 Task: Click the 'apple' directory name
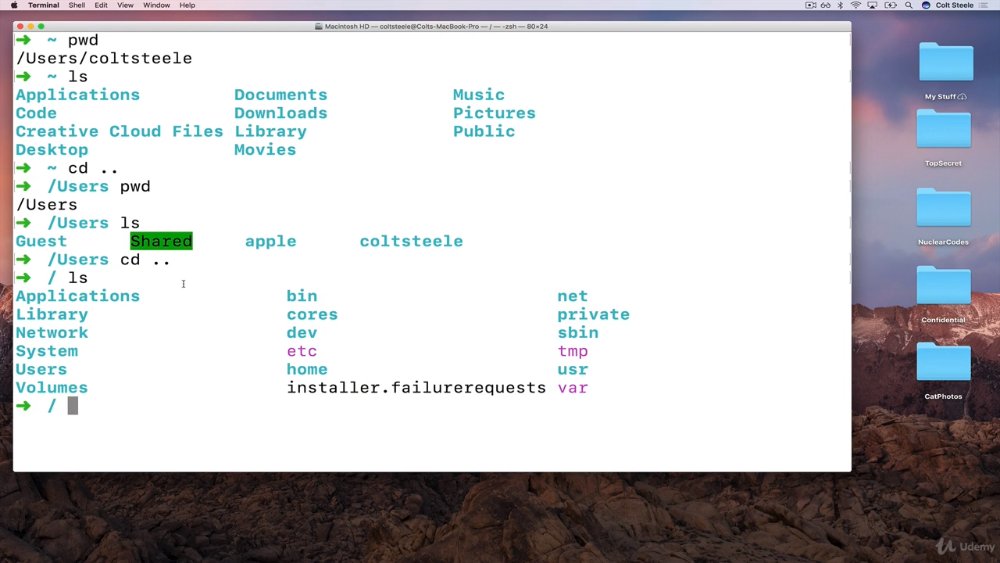271,242
